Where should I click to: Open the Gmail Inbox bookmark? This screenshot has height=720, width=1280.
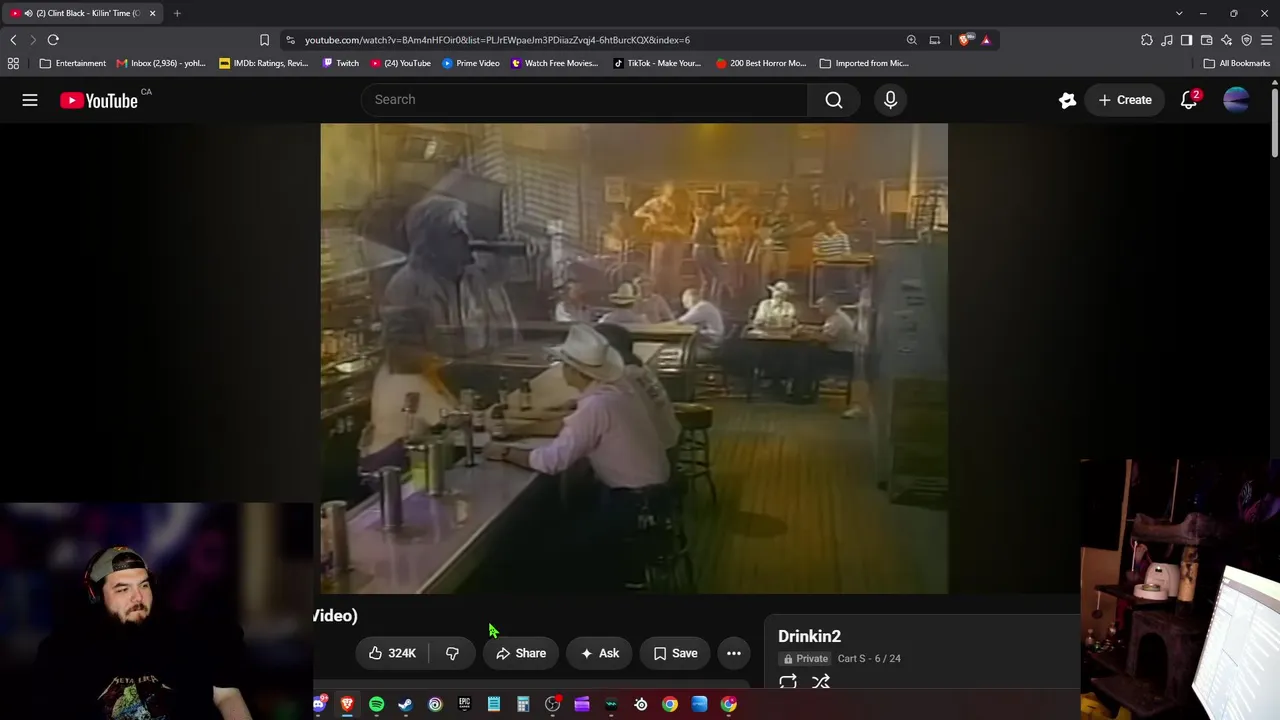coord(161,63)
